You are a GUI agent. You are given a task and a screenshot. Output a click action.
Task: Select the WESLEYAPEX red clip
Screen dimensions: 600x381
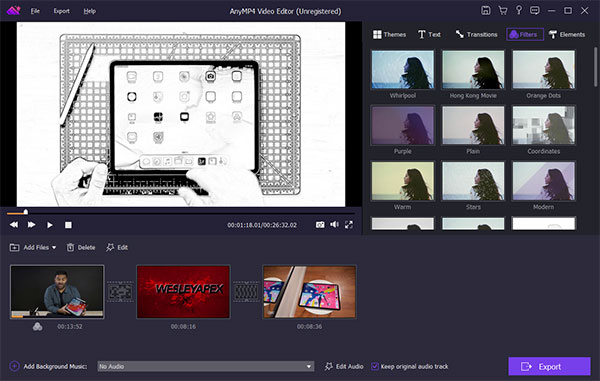183,292
